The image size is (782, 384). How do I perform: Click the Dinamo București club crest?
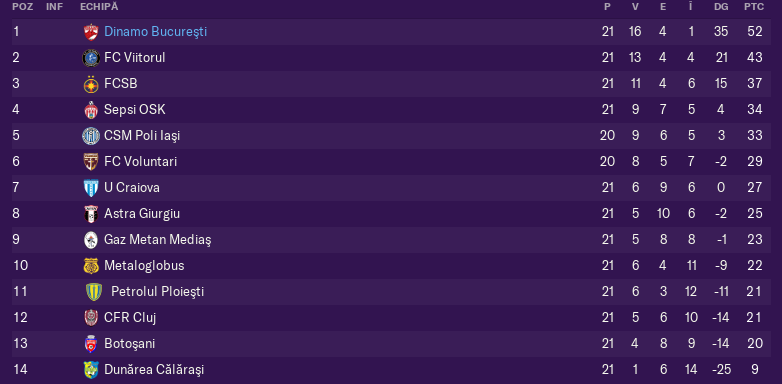pyautogui.click(x=91, y=32)
